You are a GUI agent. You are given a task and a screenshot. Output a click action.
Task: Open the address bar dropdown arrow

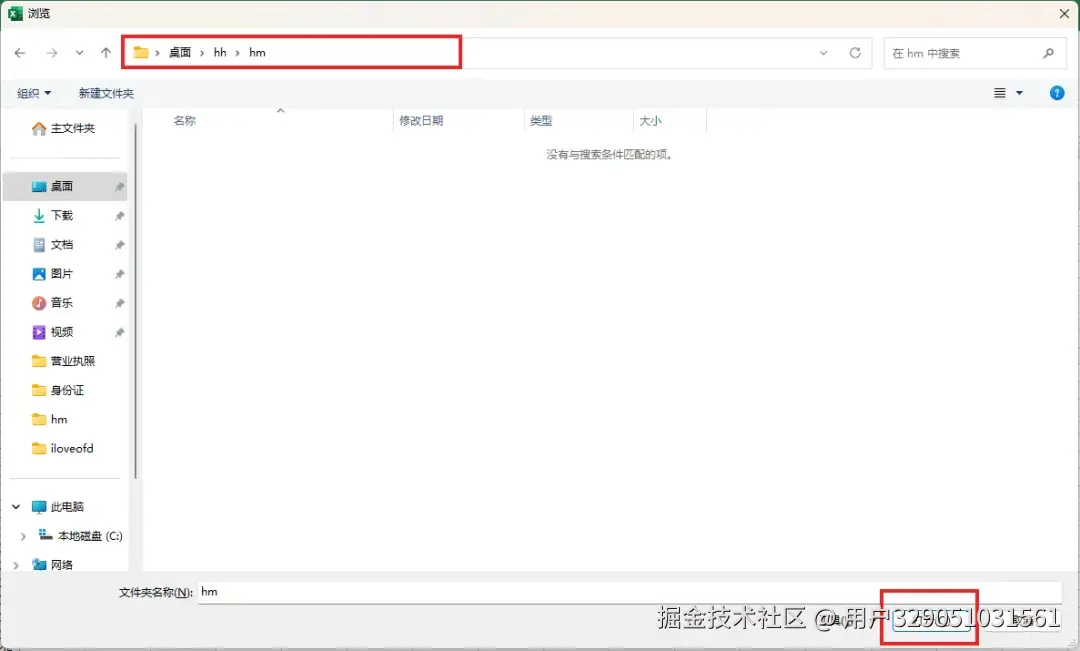click(822, 53)
